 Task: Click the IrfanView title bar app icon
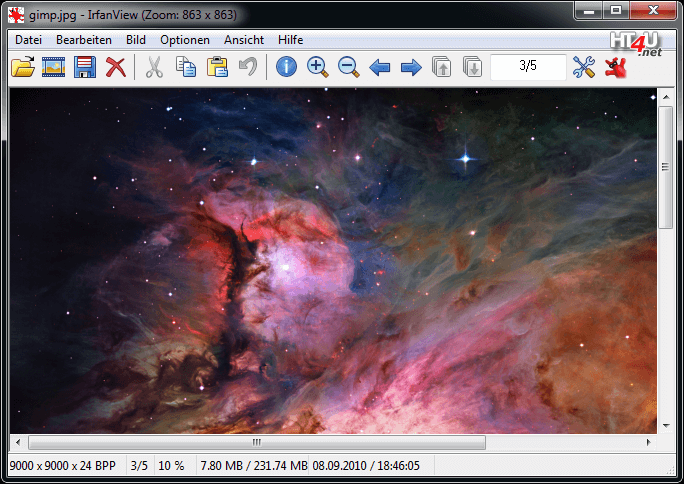(x=16, y=15)
